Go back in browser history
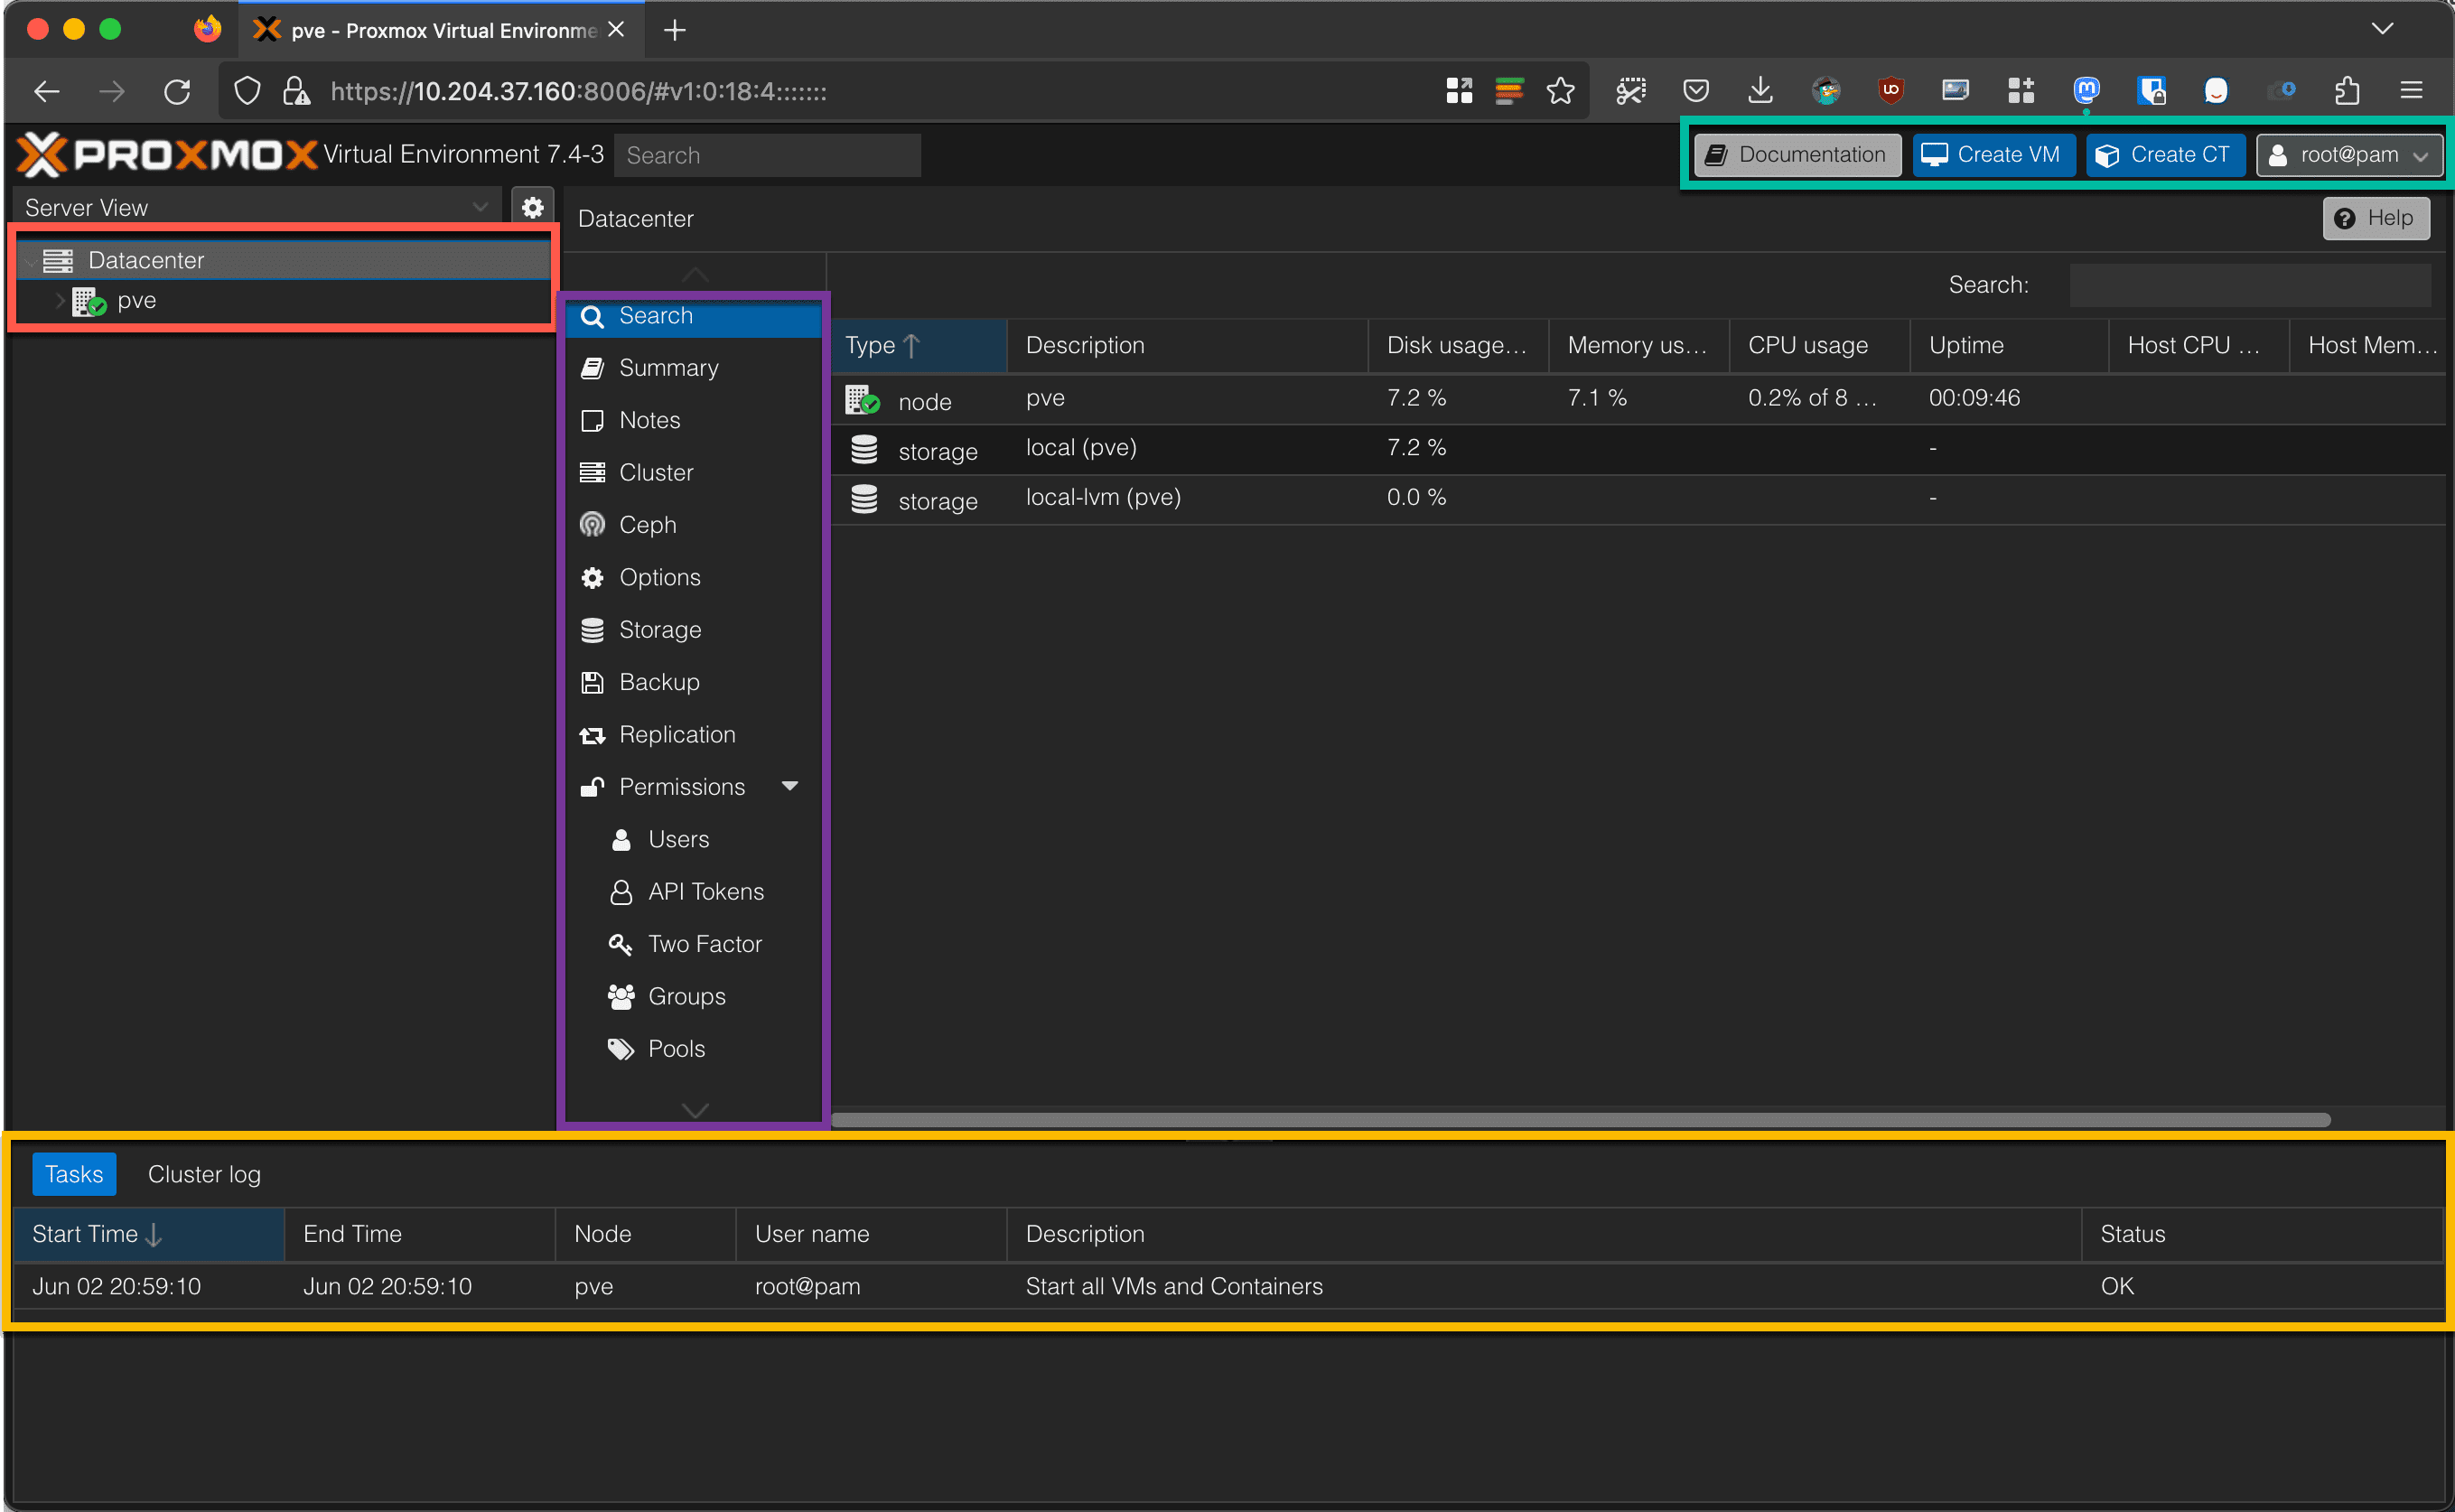 tap(47, 92)
